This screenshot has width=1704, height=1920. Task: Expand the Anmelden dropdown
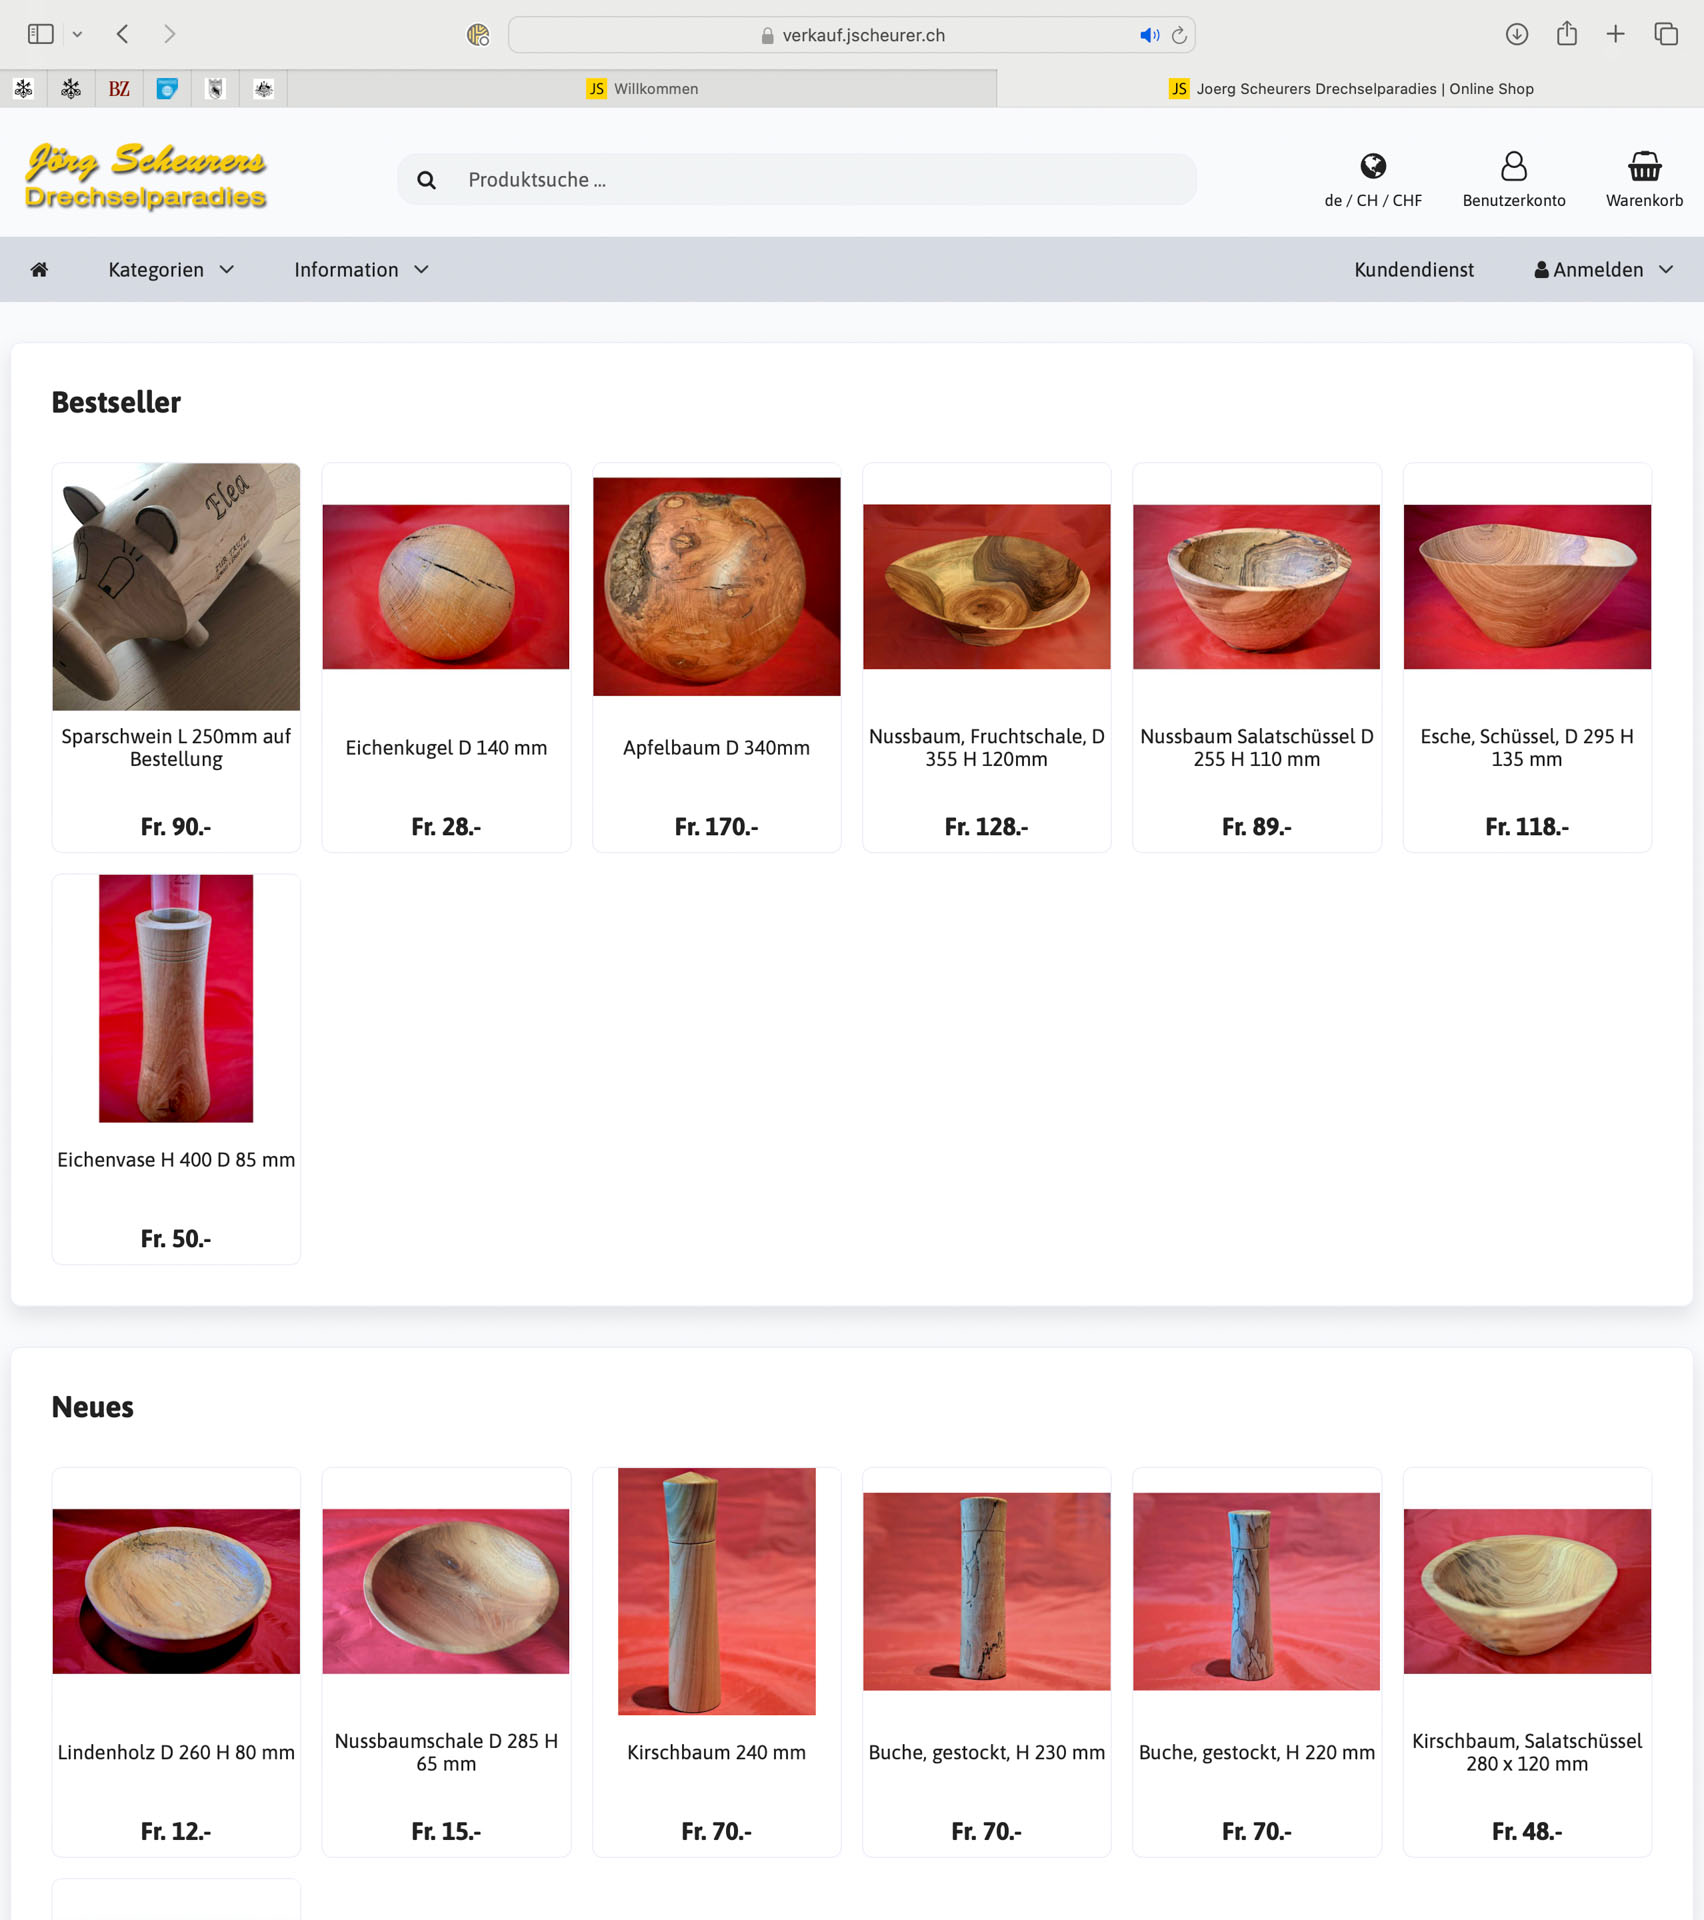pyautogui.click(x=1604, y=270)
